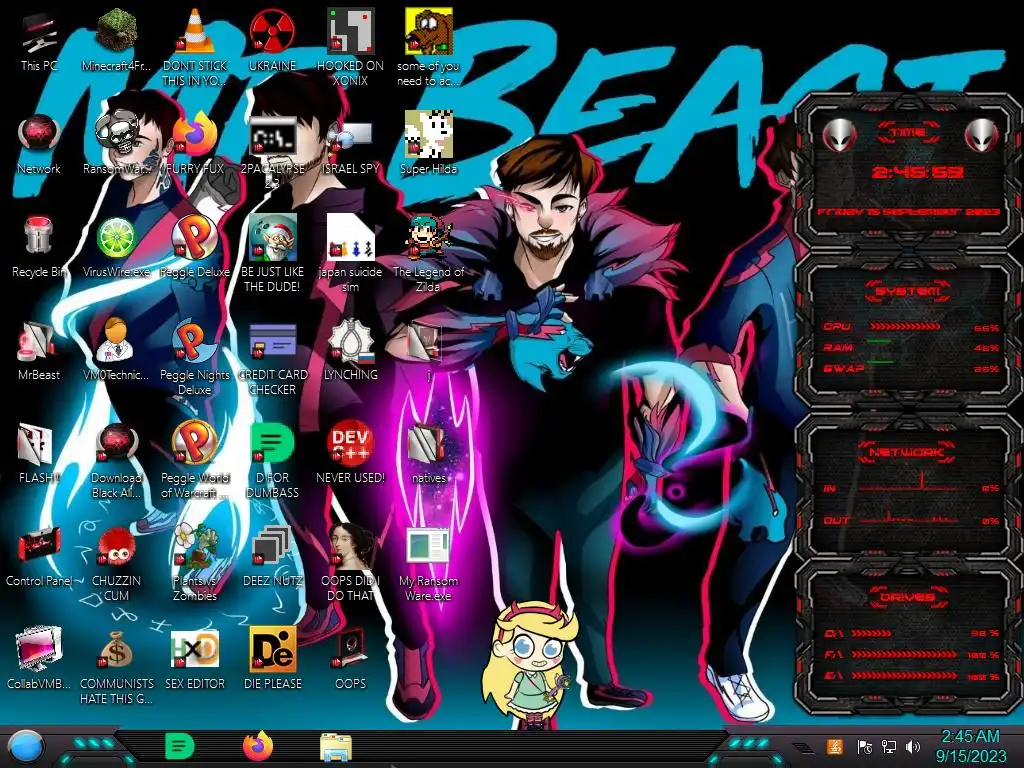Select the CREDIT CARD CHECKER icon
This screenshot has height=768, width=1024.
272,341
